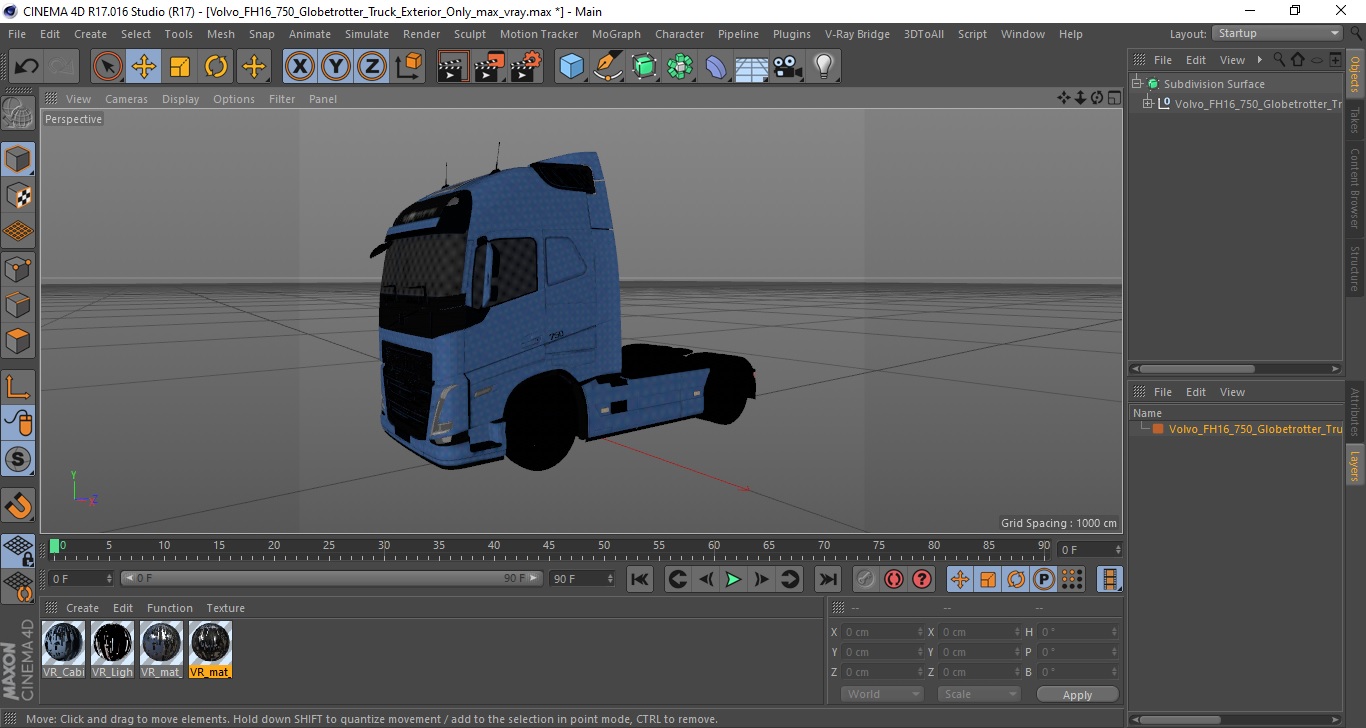Click the Redo arrow icon
Screen dimensions: 1366x728
62,67
